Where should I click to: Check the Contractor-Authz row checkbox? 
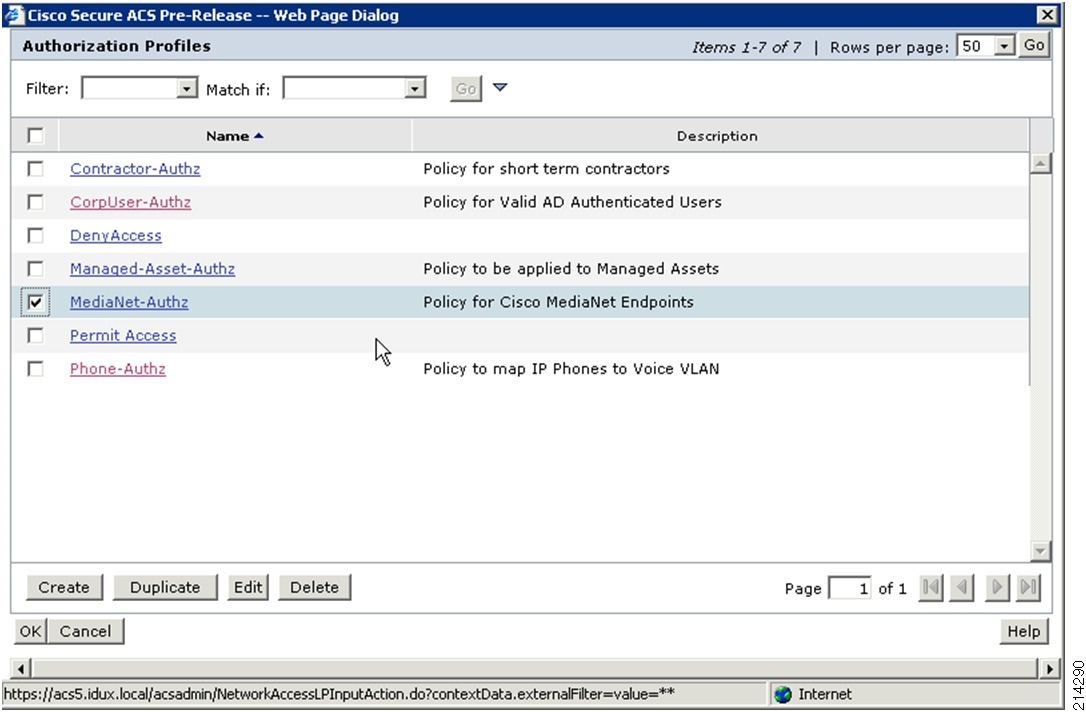pos(35,168)
